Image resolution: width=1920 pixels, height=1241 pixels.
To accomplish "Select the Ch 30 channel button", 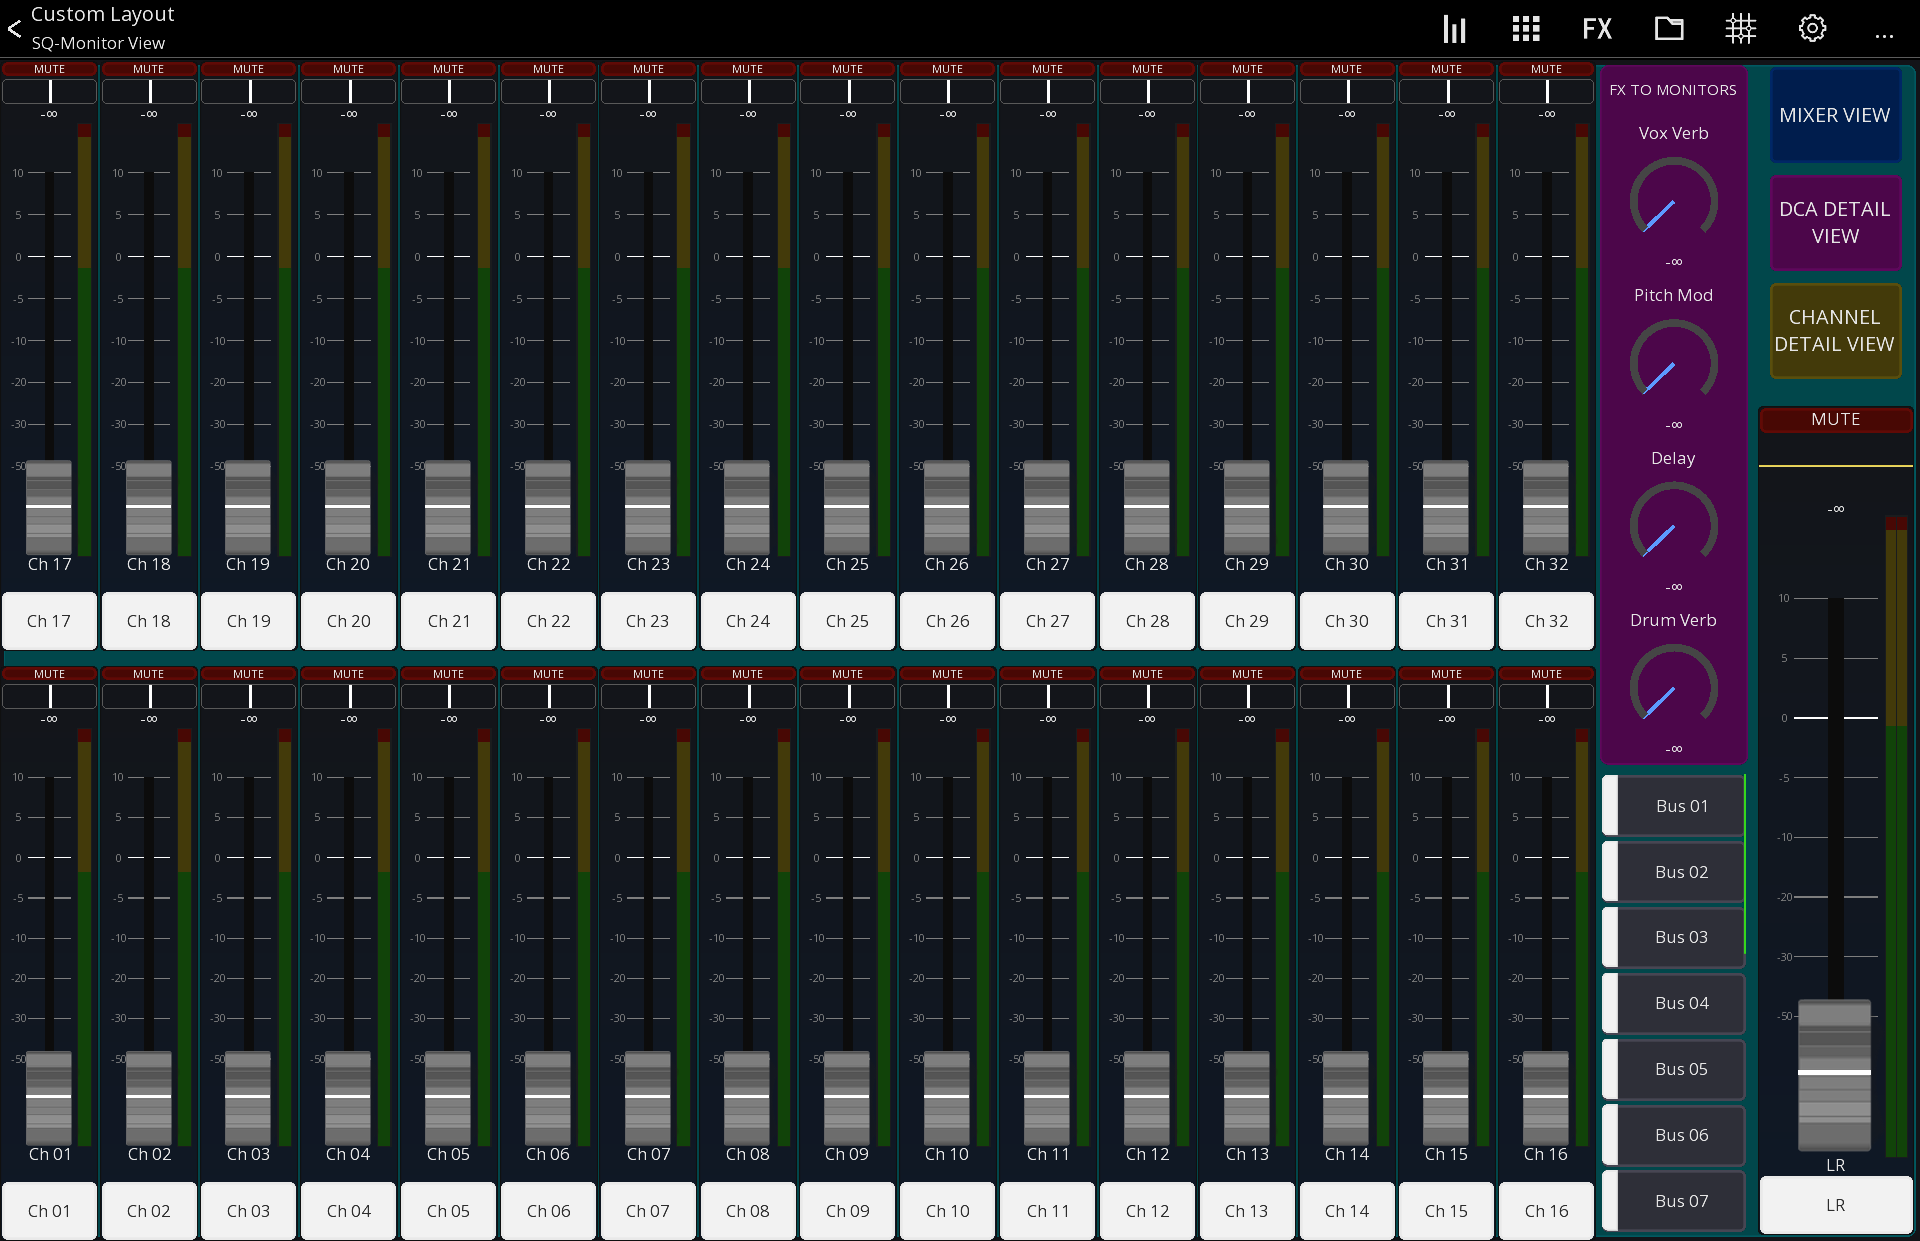I will (x=1347, y=621).
